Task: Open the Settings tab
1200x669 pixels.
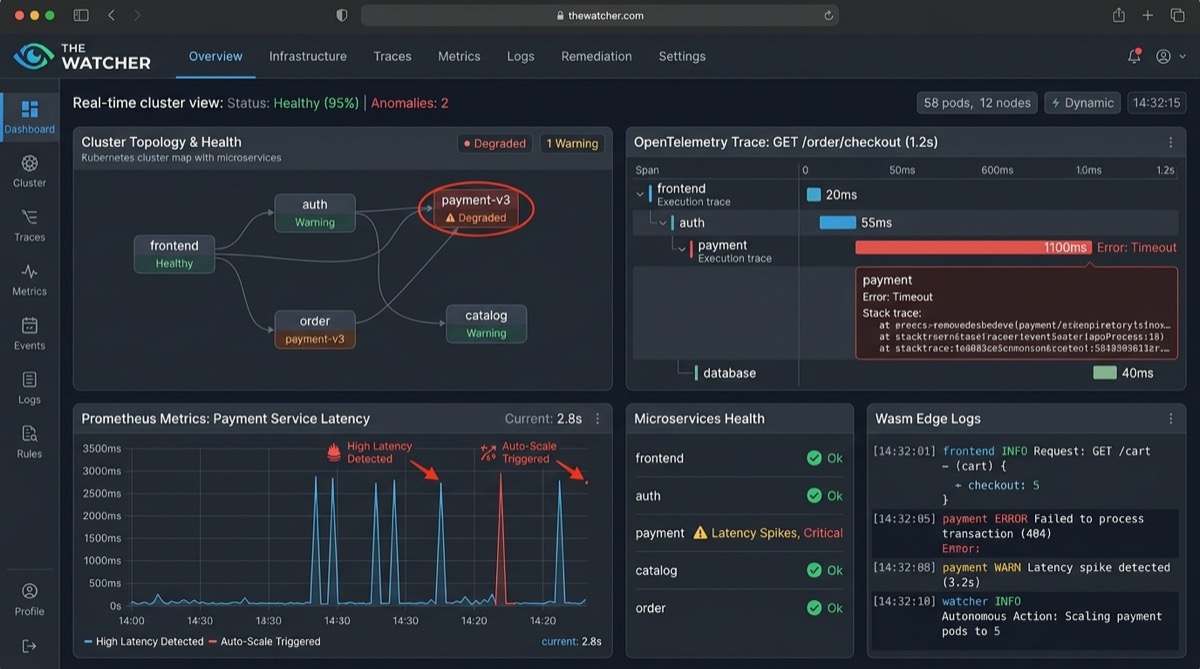Action: pos(682,56)
